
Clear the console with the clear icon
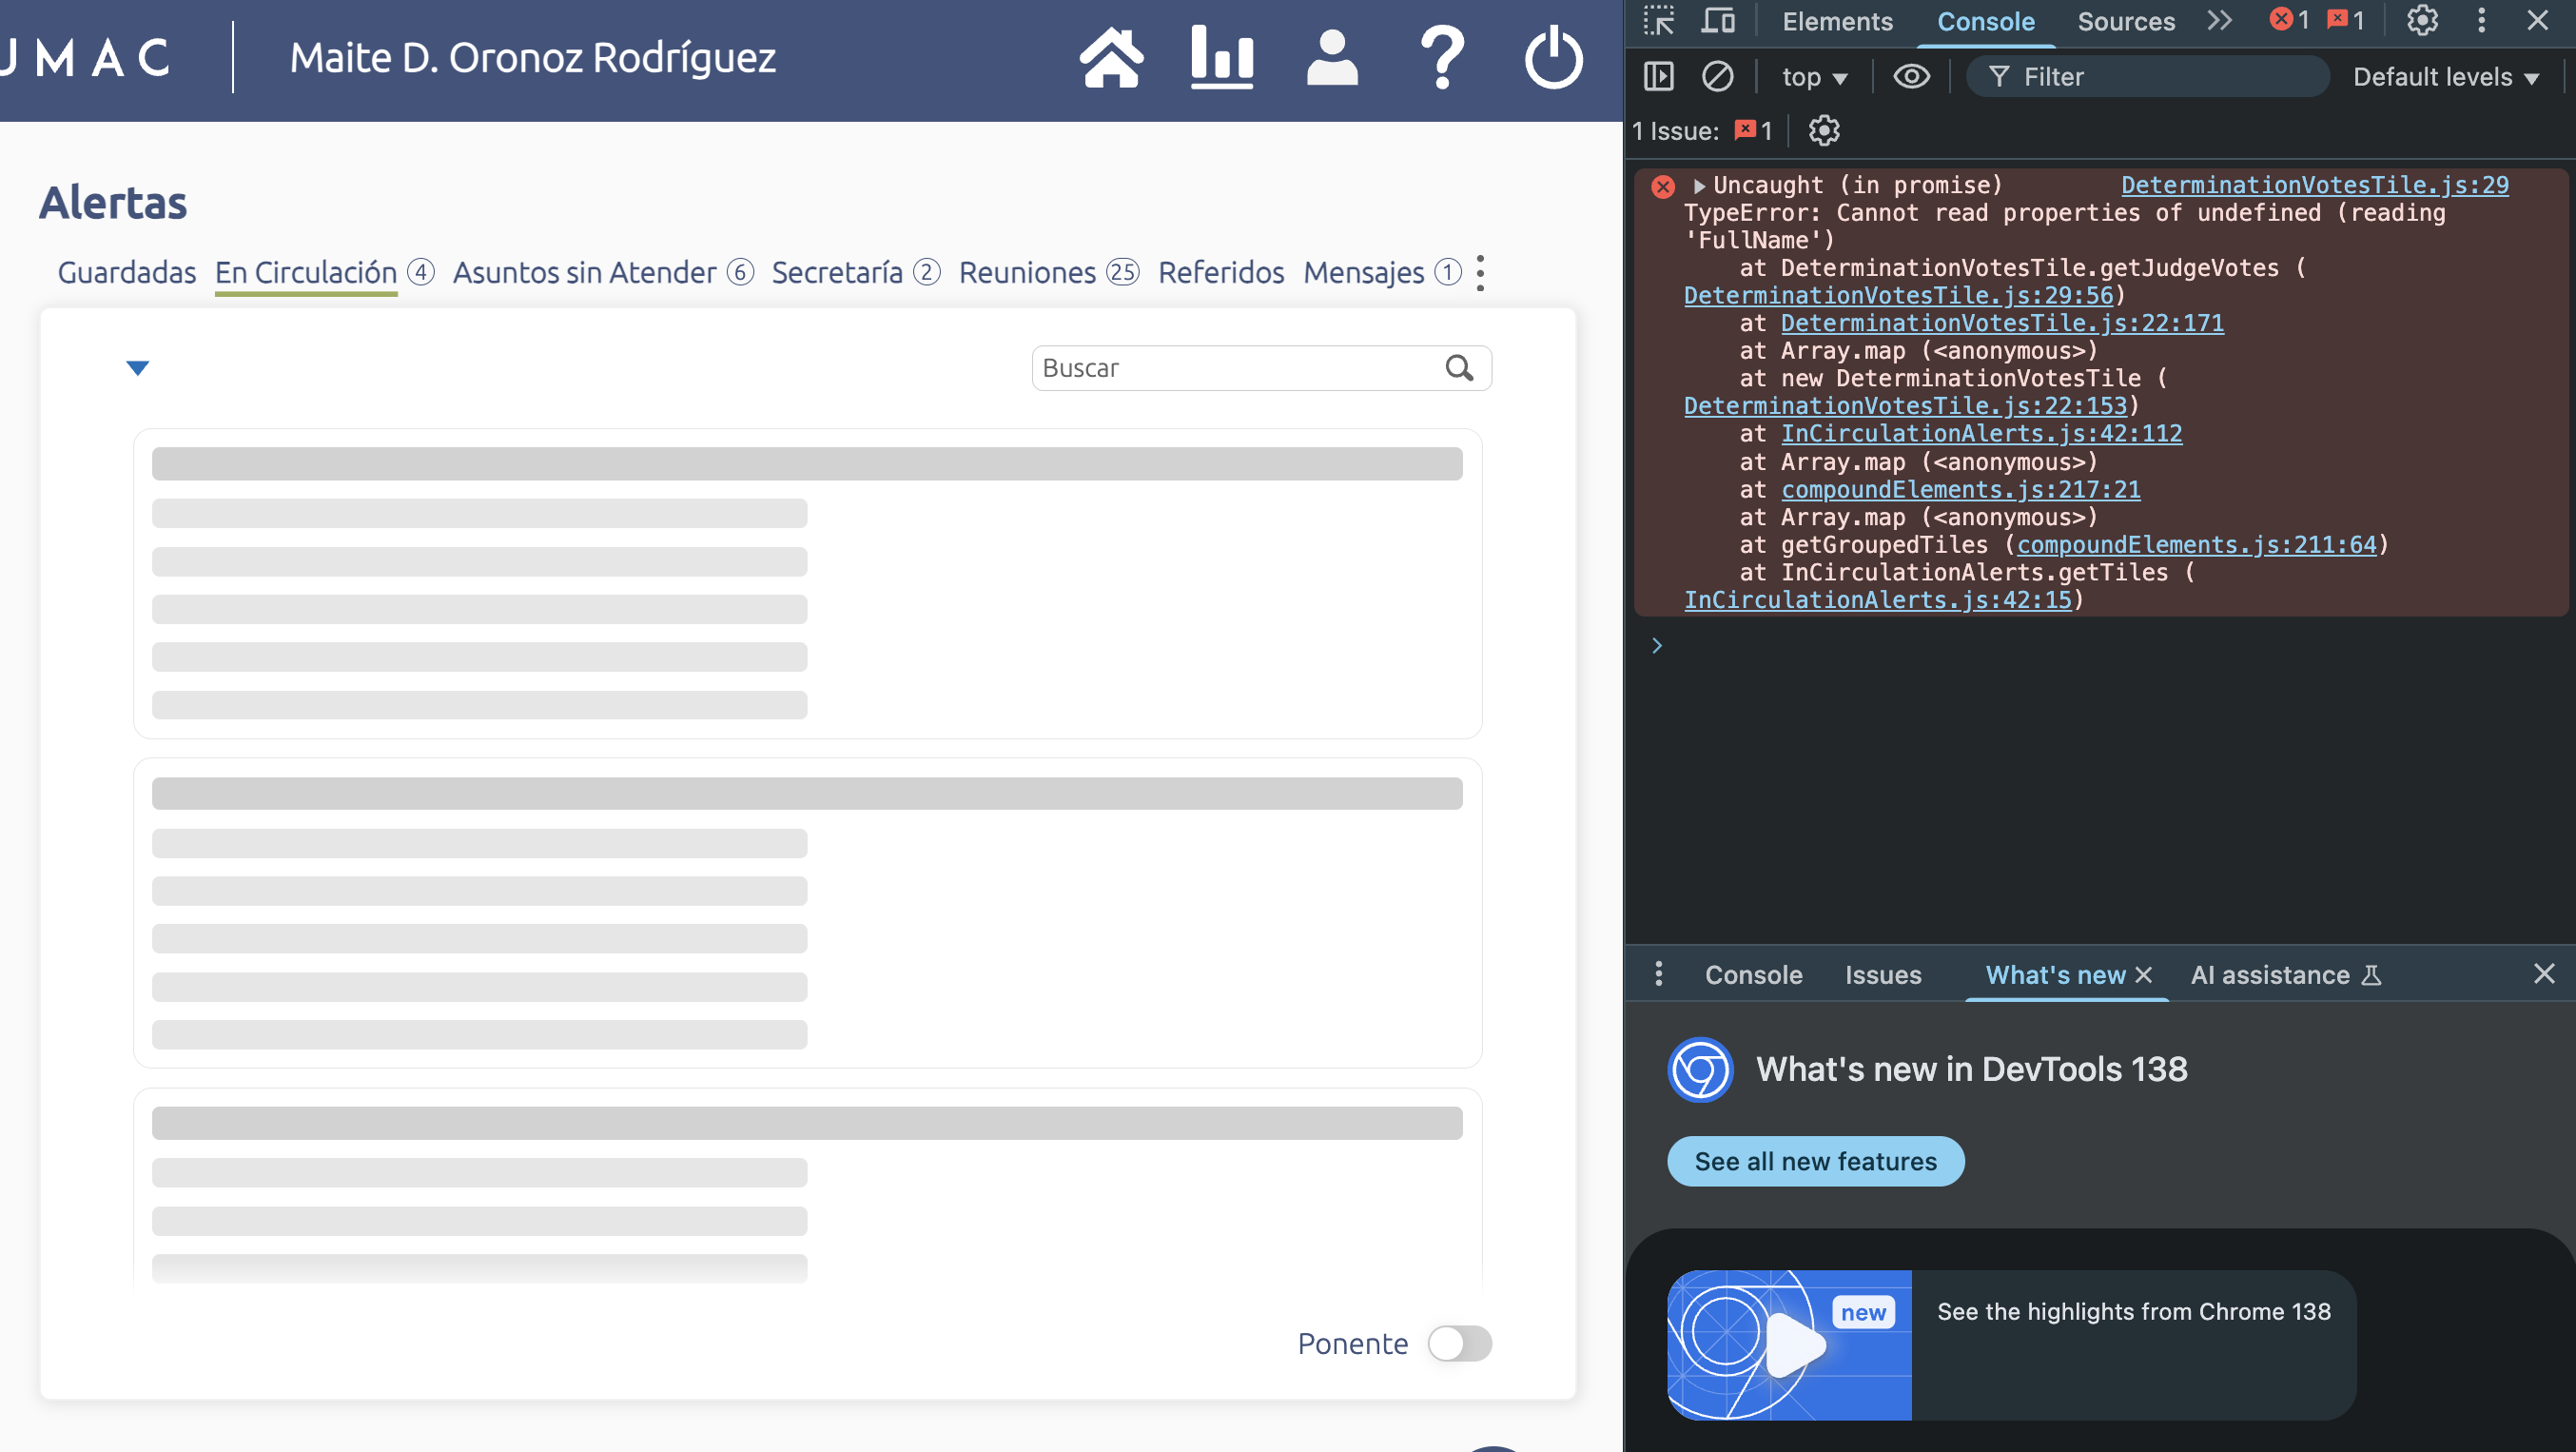[1717, 77]
